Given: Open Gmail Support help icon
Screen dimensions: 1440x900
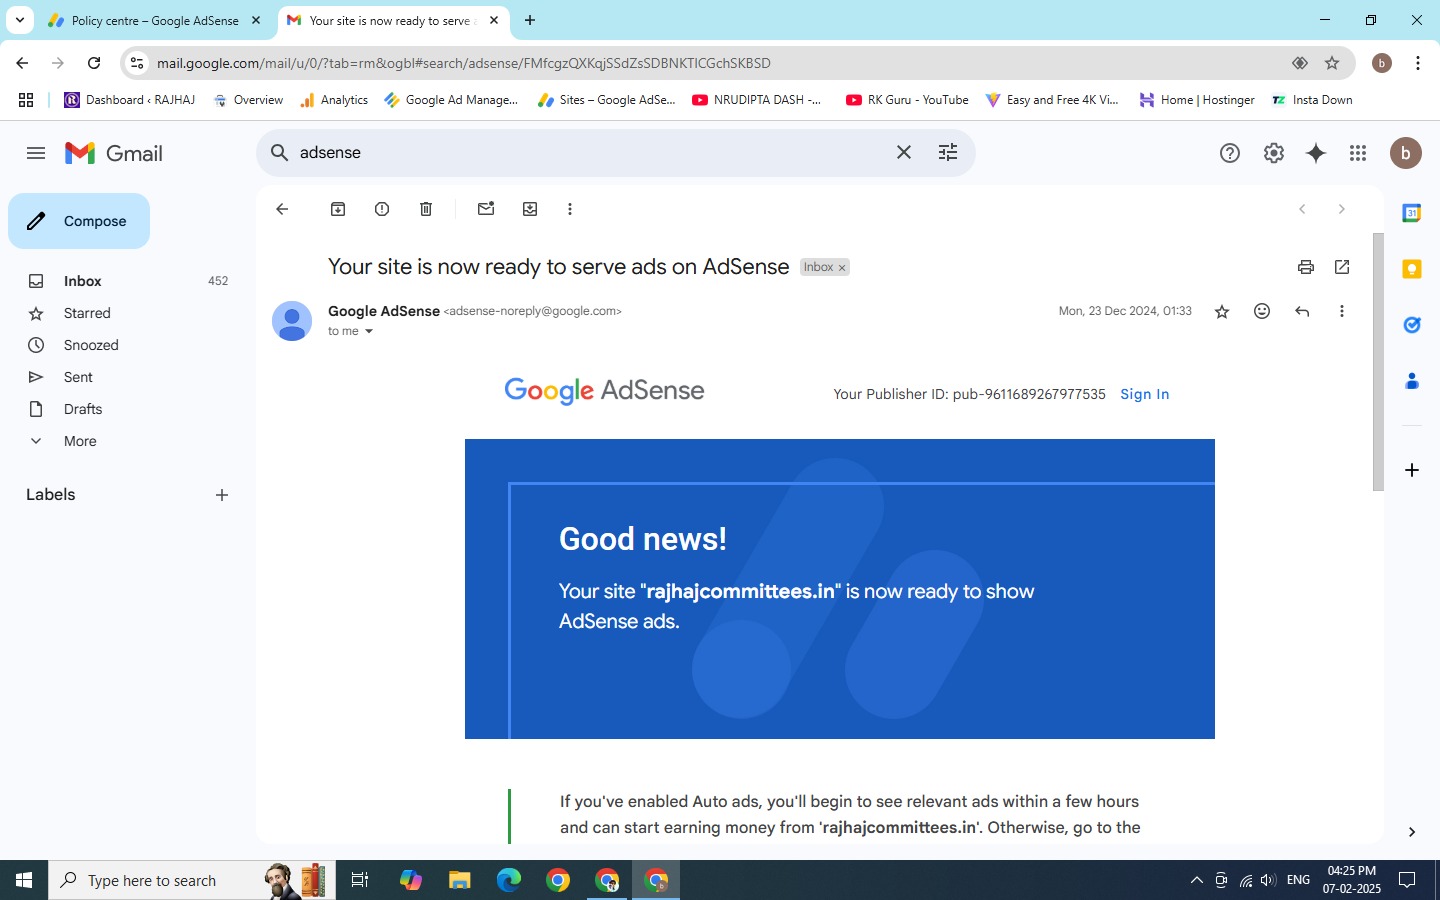Looking at the screenshot, I should click(1230, 153).
